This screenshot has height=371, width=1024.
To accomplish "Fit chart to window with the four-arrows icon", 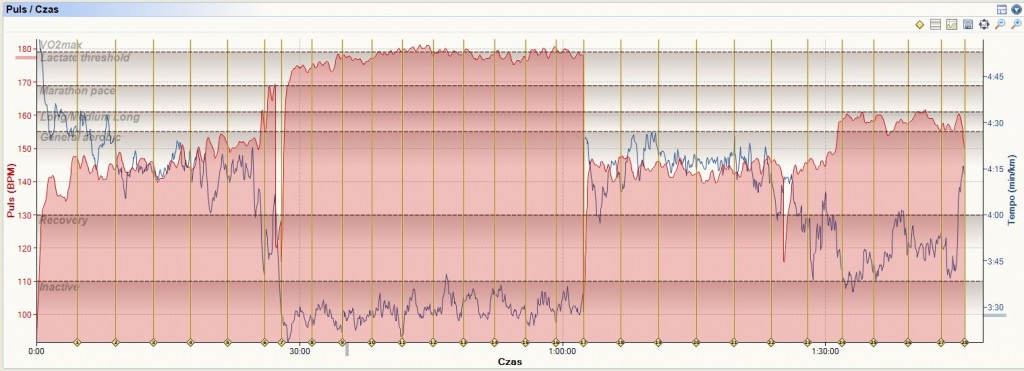I will point(984,24).
